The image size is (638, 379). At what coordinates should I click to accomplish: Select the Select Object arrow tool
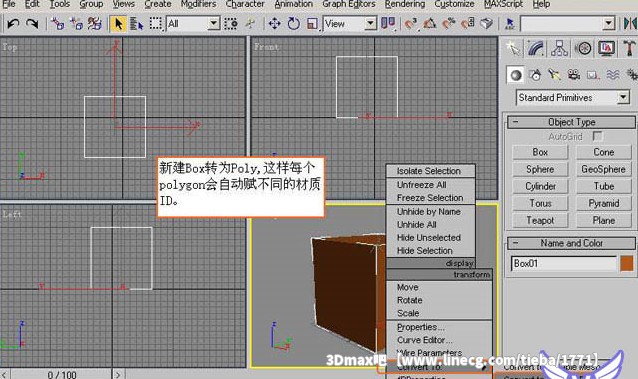click(x=118, y=24)
